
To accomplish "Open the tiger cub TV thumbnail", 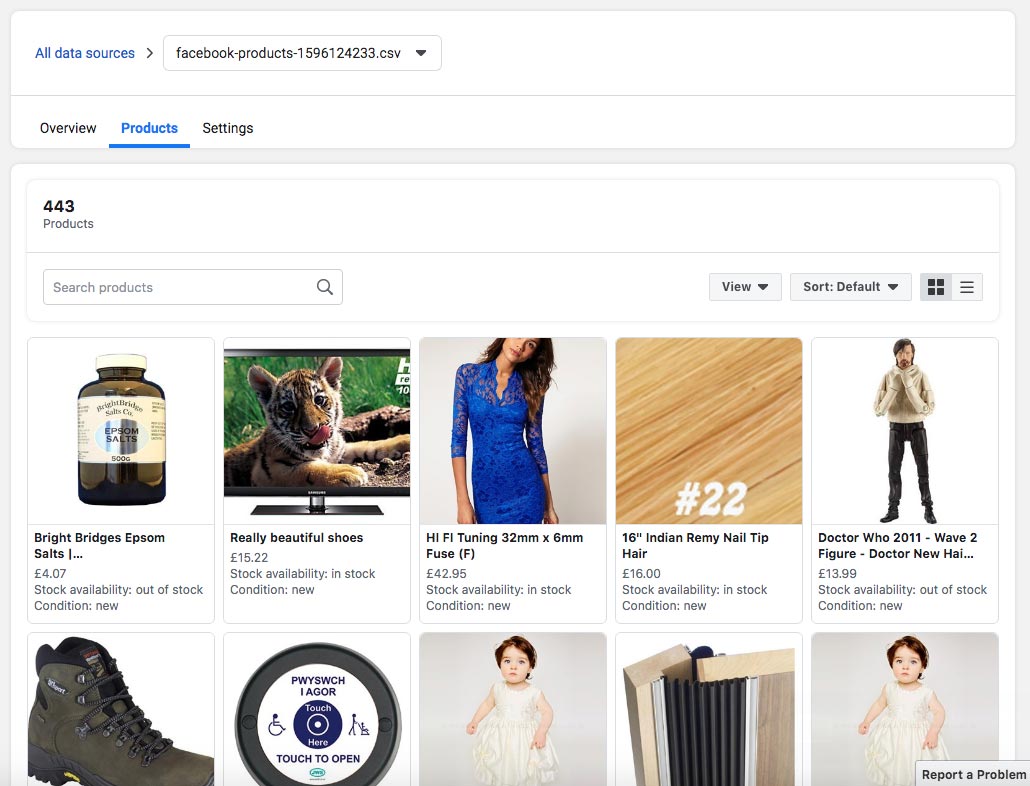I will [x=317, y=431].
